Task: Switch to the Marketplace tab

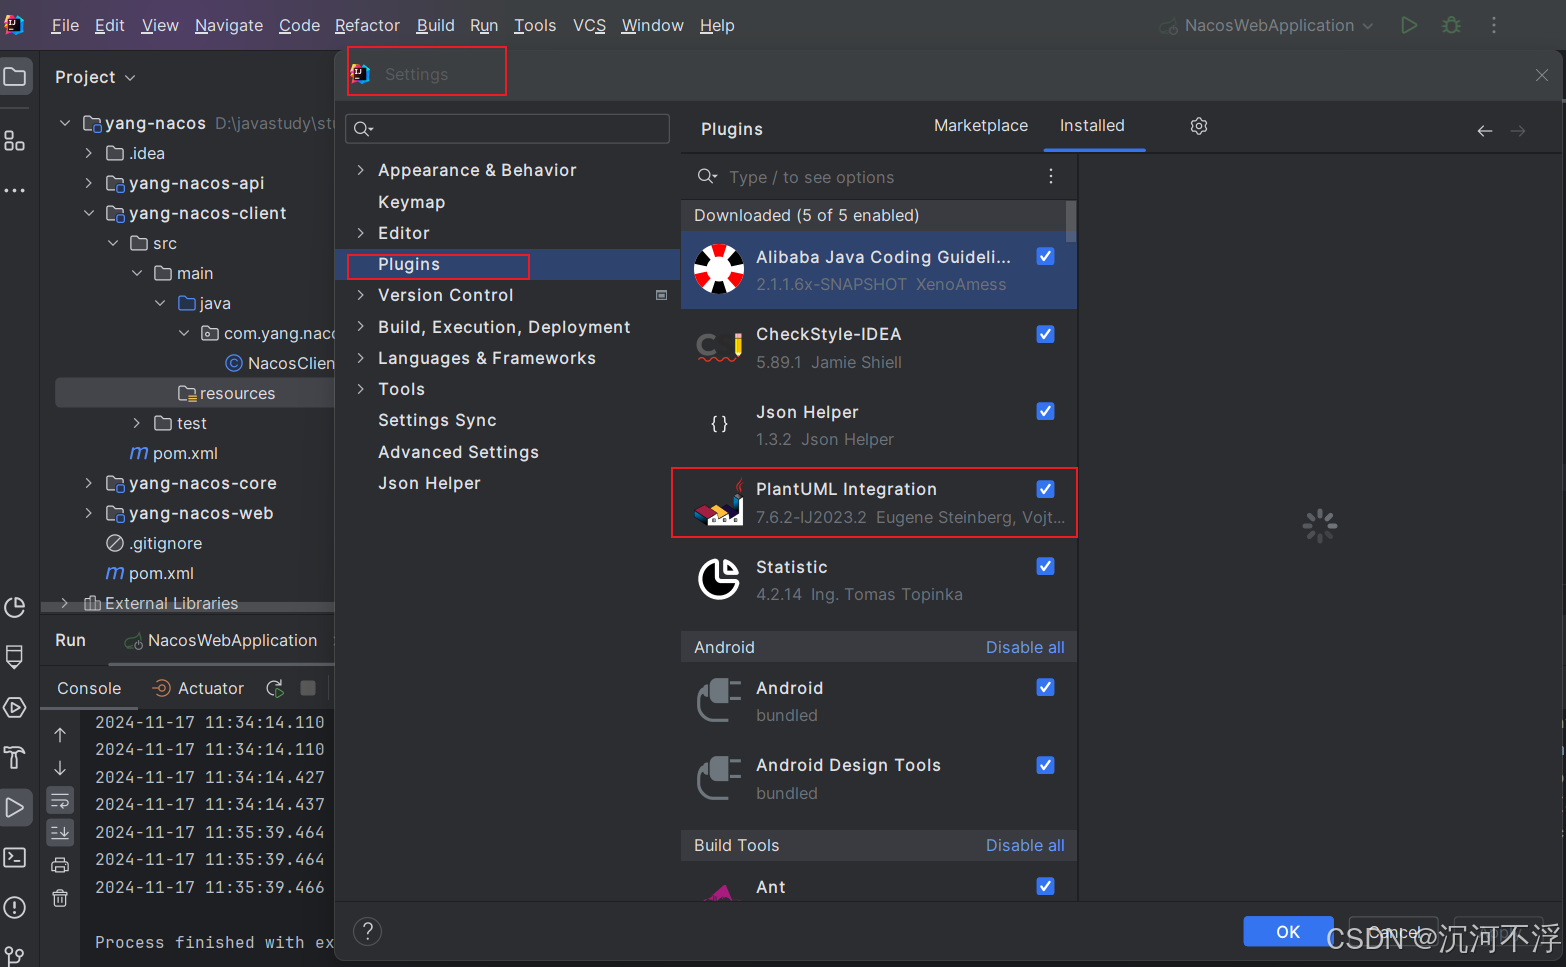Action: pos(980,125)
